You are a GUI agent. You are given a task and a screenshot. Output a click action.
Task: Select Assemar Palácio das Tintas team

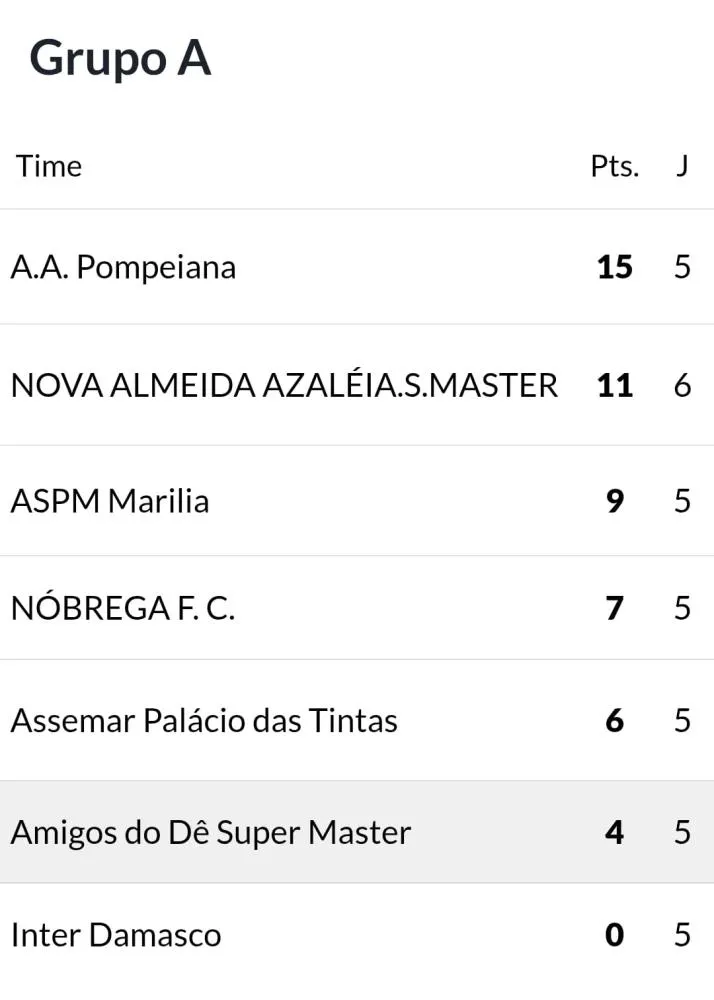pos(204,721)
